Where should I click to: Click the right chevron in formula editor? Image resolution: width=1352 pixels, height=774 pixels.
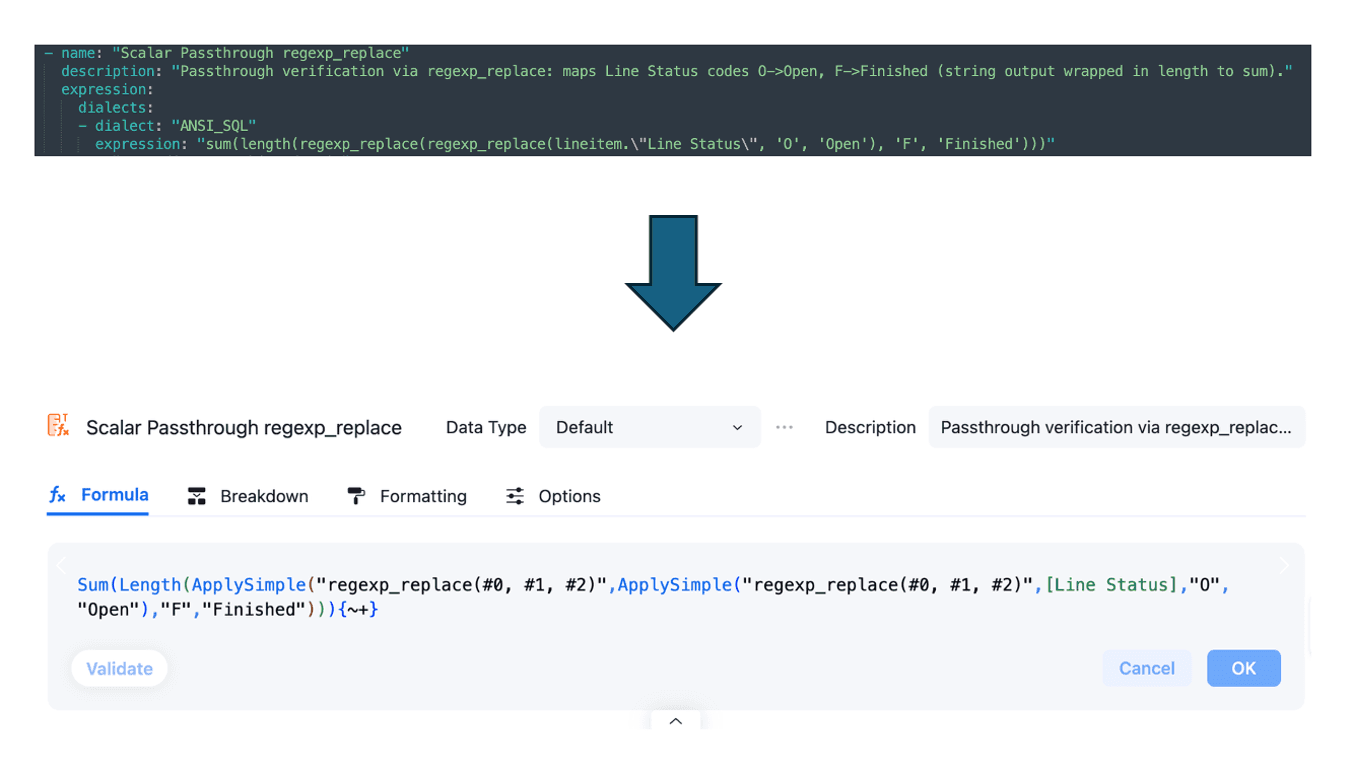pos(1284,565)
